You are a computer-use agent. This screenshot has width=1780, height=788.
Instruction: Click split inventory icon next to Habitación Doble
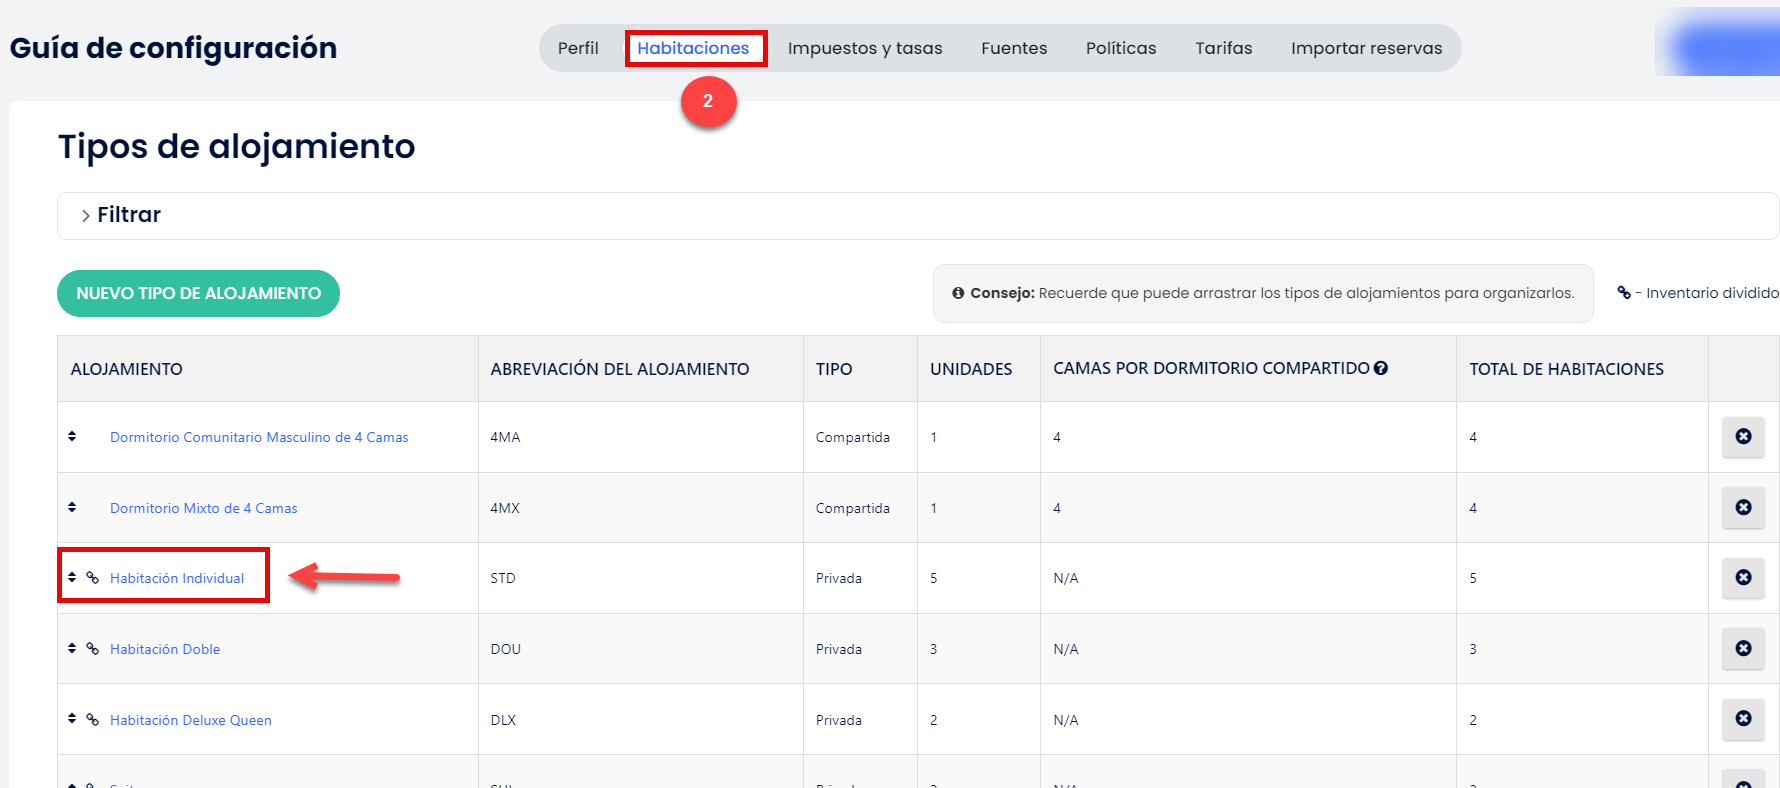pyautogui.click(x=93, y=649)
